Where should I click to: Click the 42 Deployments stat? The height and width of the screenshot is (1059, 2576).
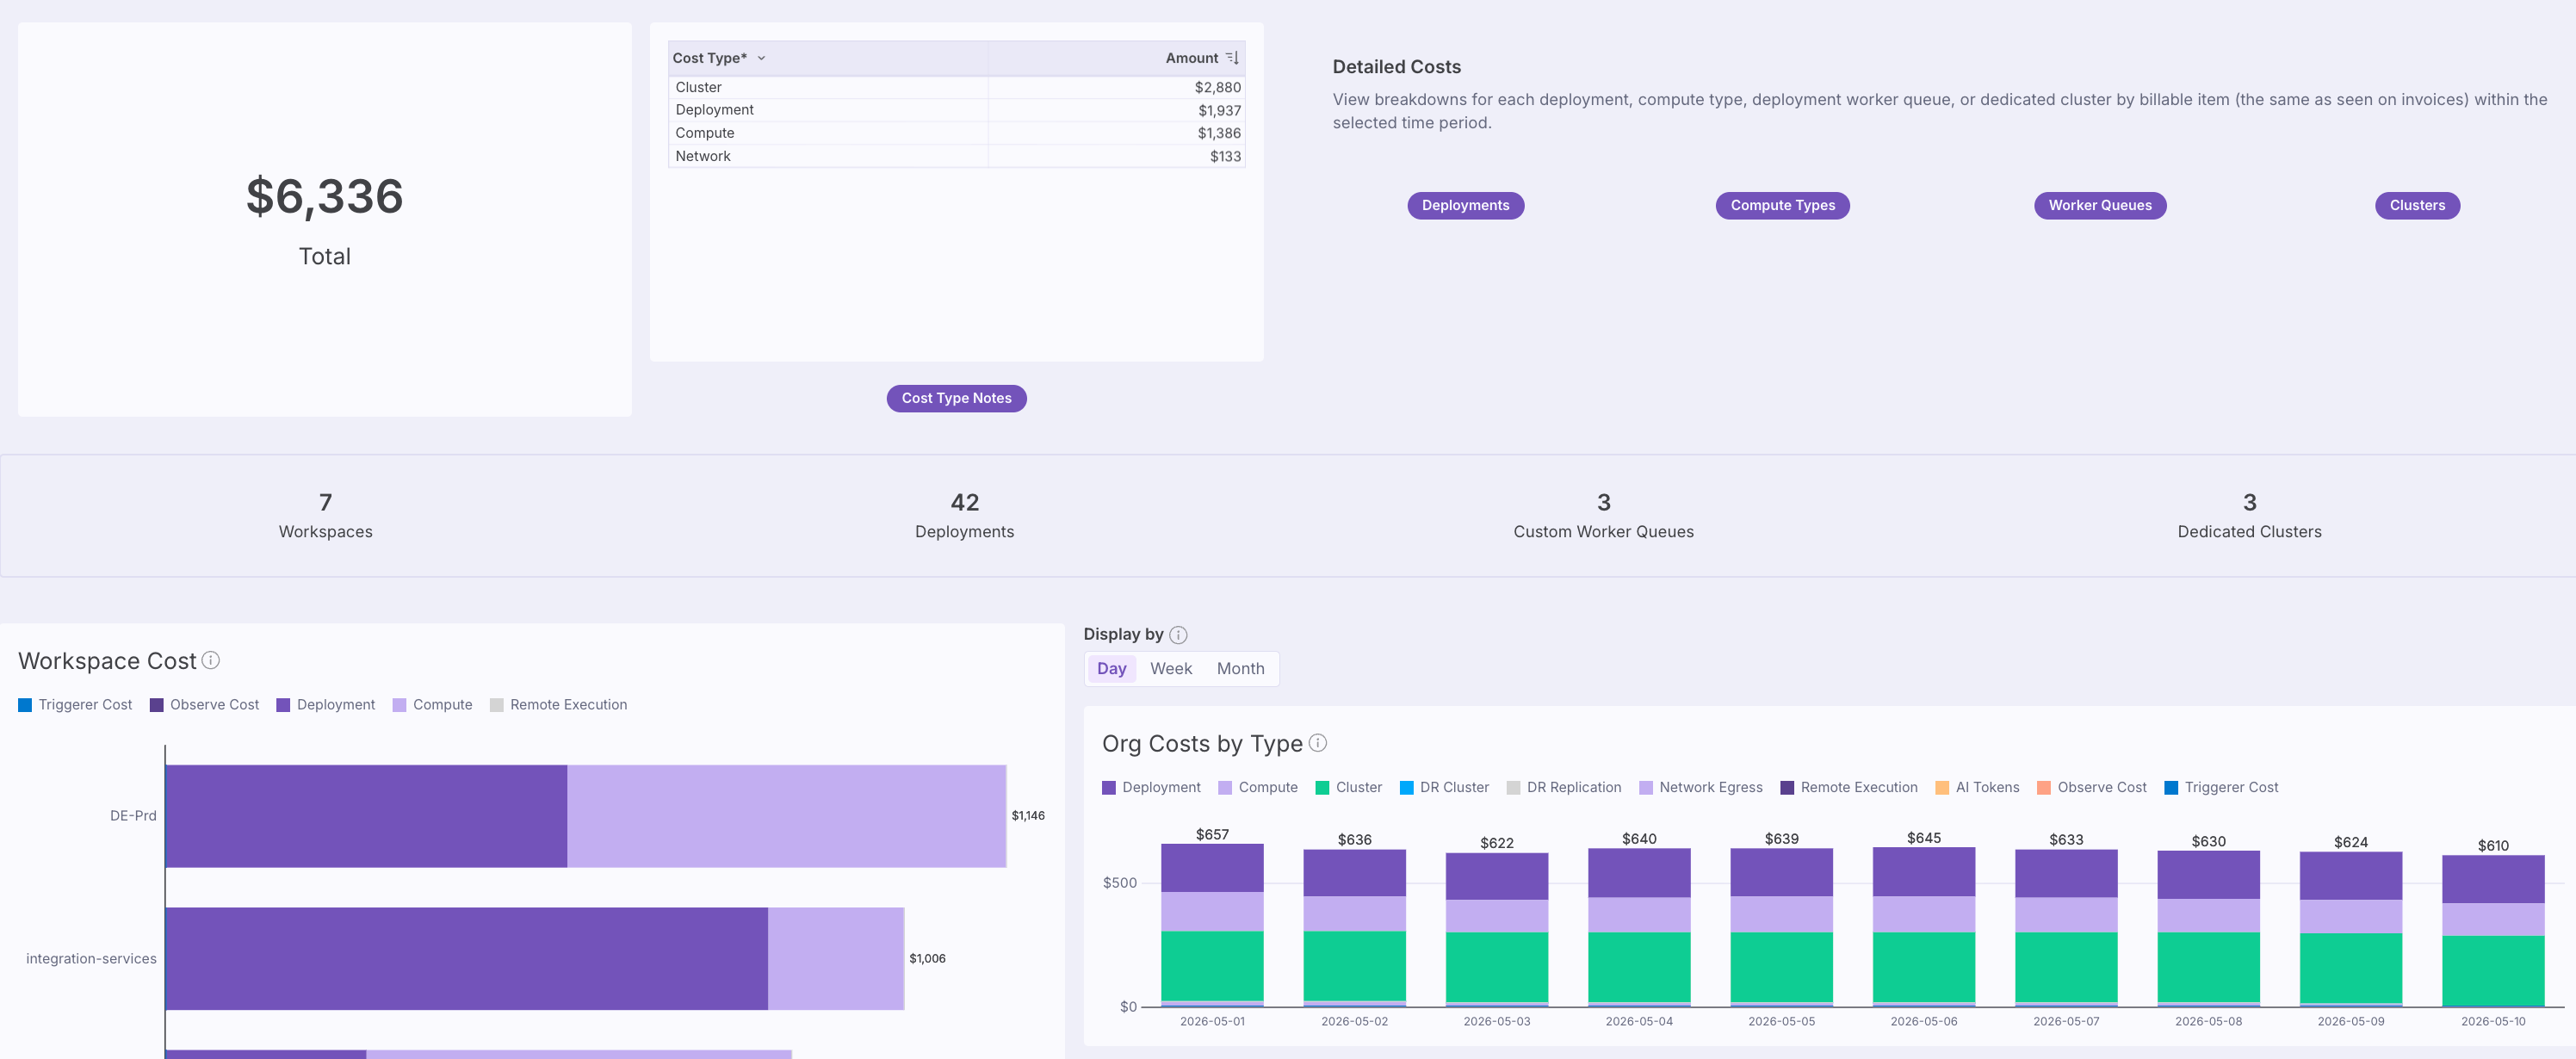964,515
